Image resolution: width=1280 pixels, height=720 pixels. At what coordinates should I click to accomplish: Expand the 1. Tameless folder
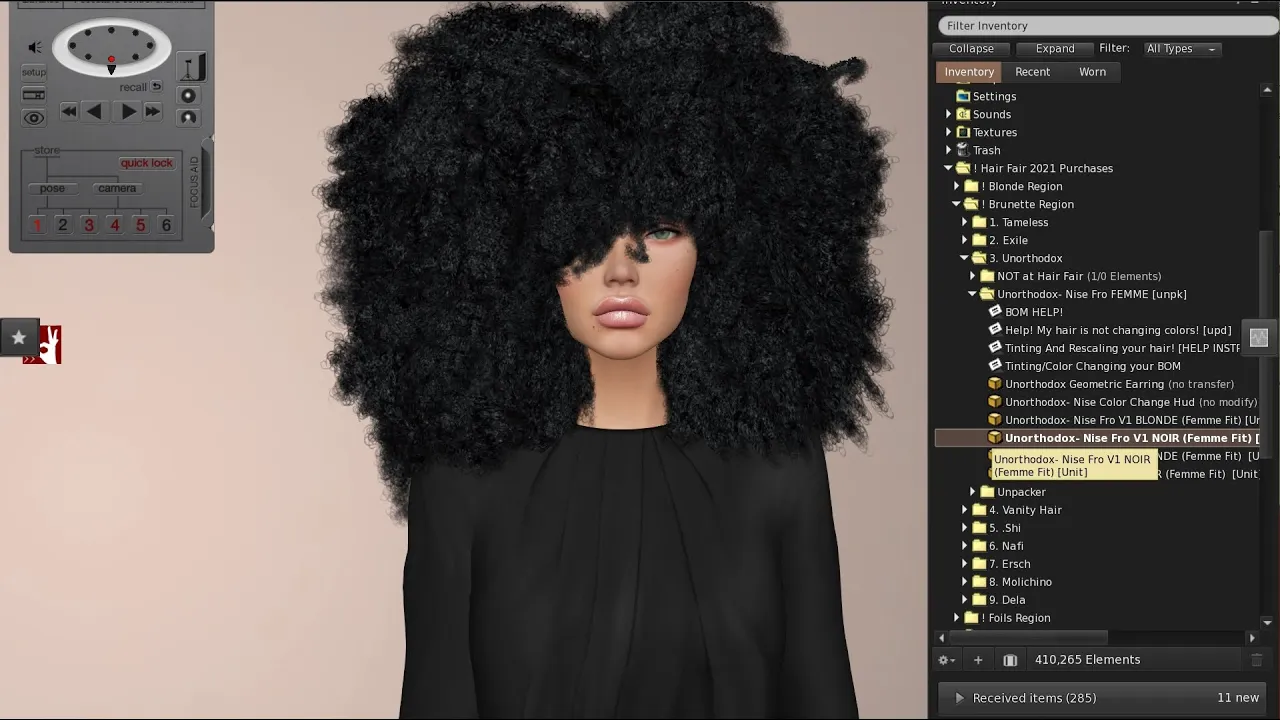[x=965, y=223]
